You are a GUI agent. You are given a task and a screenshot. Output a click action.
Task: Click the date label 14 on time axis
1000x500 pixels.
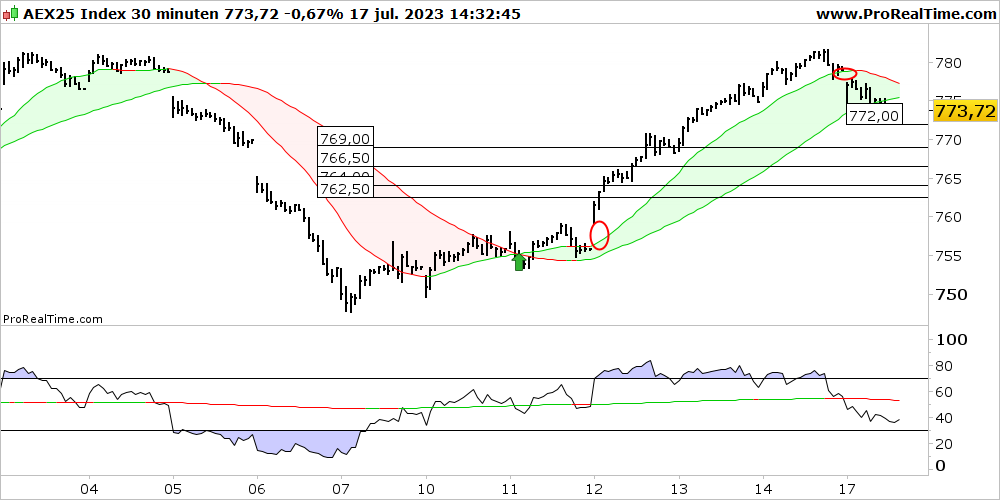763,488
